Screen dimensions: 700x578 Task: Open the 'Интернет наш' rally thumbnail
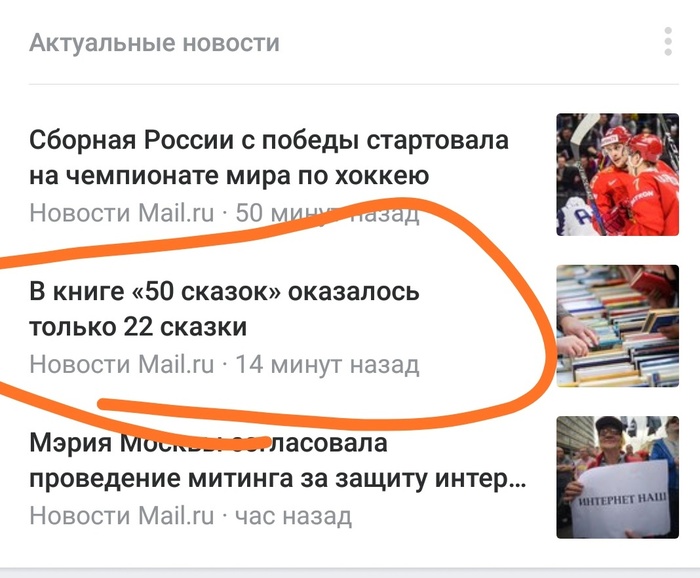tap(617, 477)
